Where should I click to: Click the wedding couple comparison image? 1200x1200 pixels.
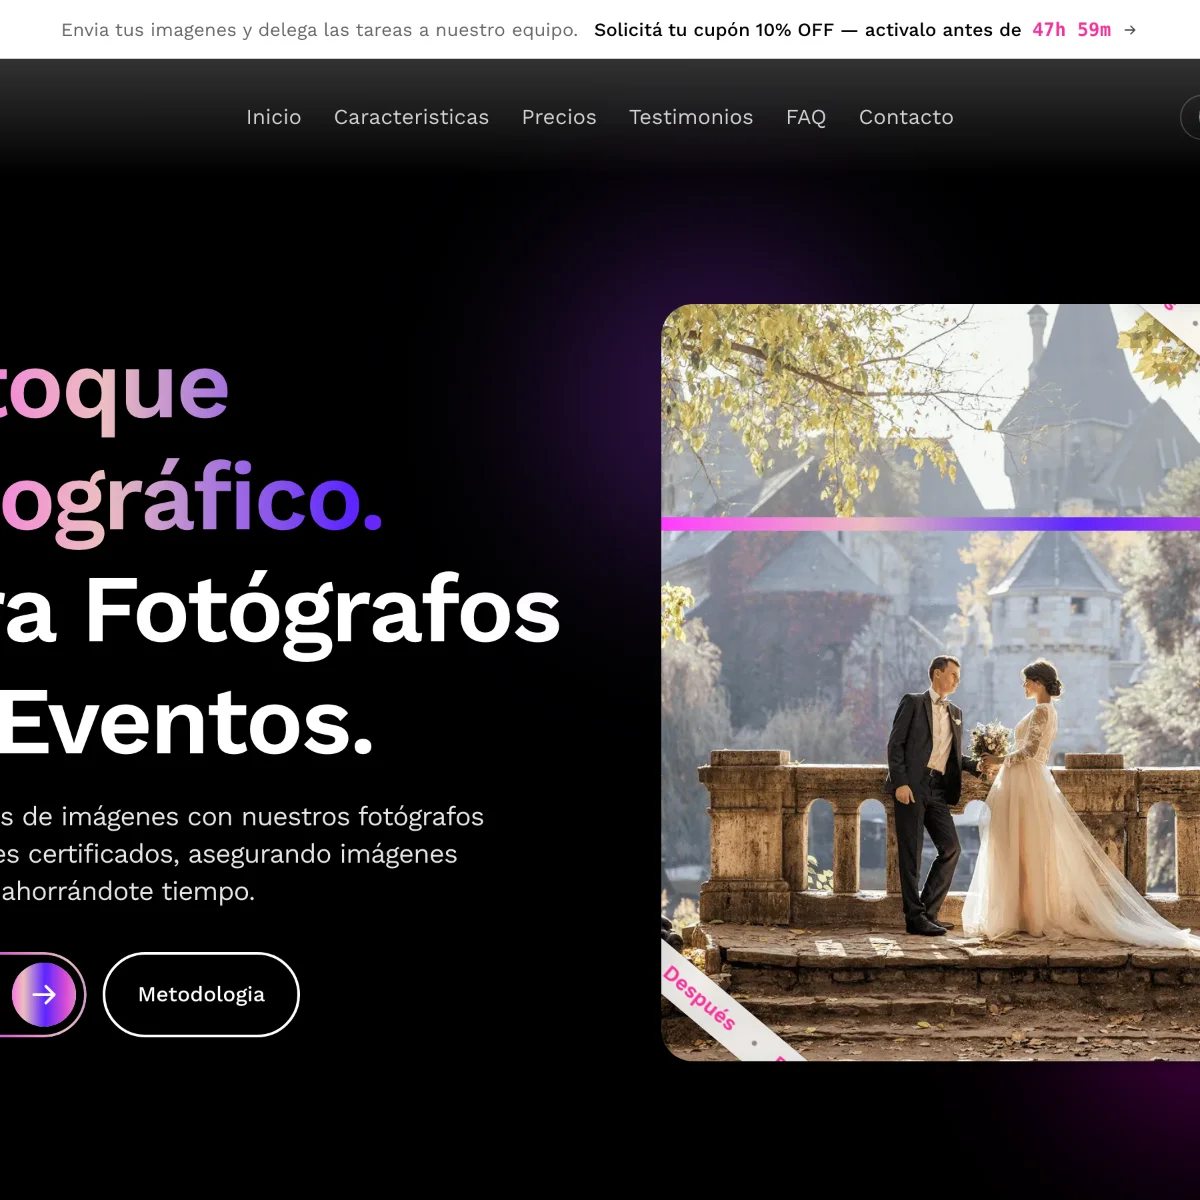coord(930,682)
